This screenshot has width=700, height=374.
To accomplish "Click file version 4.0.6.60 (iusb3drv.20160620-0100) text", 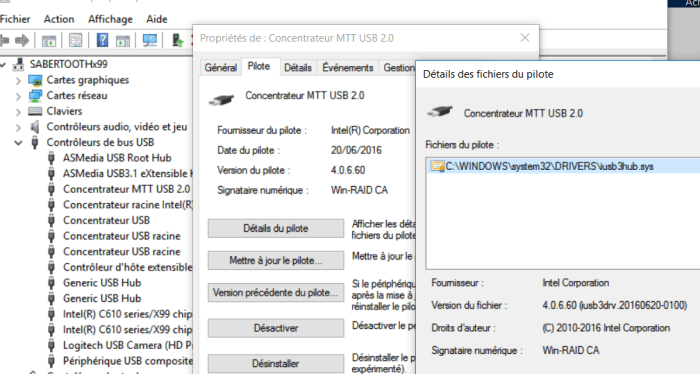I will click(x=615, y=306).
